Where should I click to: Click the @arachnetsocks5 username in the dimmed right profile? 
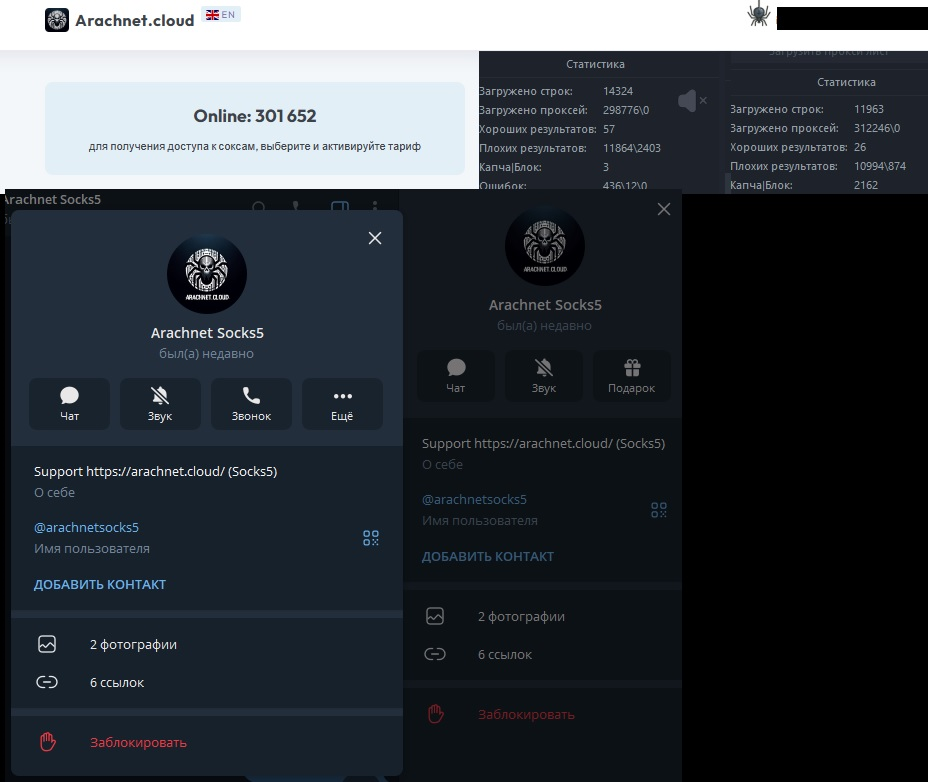click(x=474, y=500)
